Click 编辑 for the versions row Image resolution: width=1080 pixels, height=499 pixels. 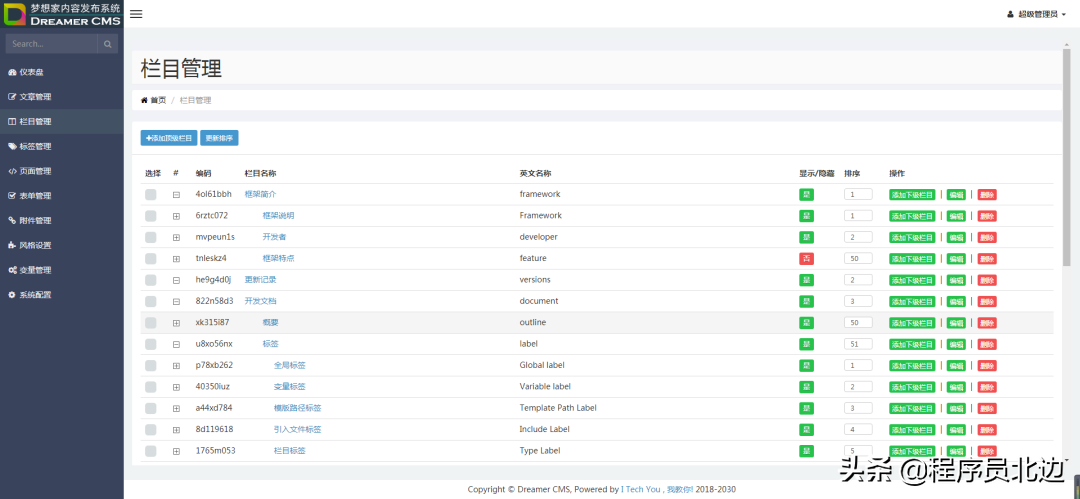956,281
